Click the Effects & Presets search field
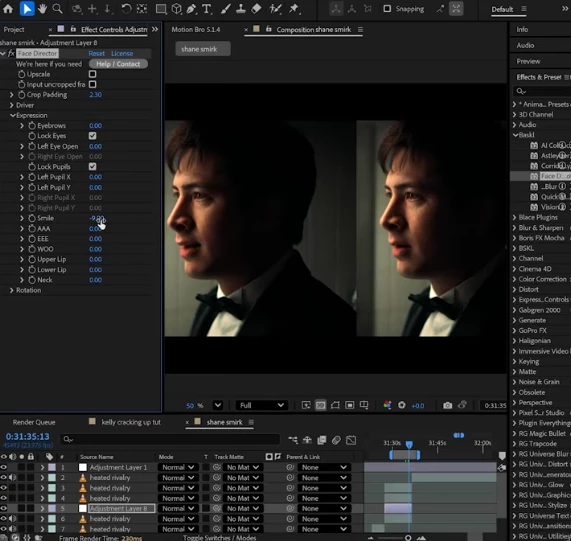 pyautogui.click(x=543, y=91)
